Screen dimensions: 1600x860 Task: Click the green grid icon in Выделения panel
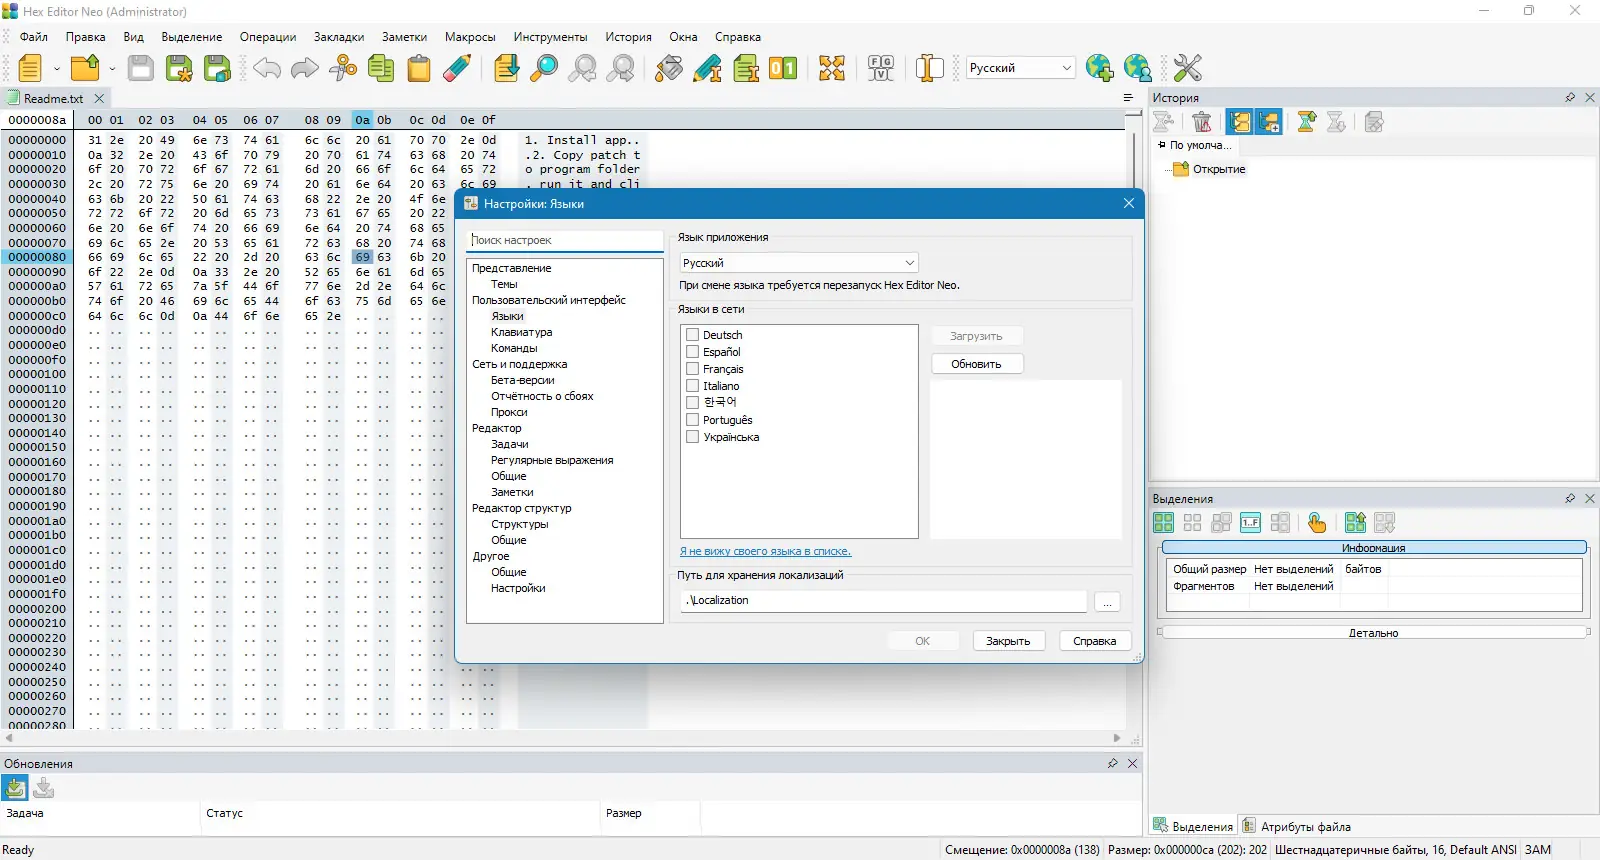[1163, 522]
